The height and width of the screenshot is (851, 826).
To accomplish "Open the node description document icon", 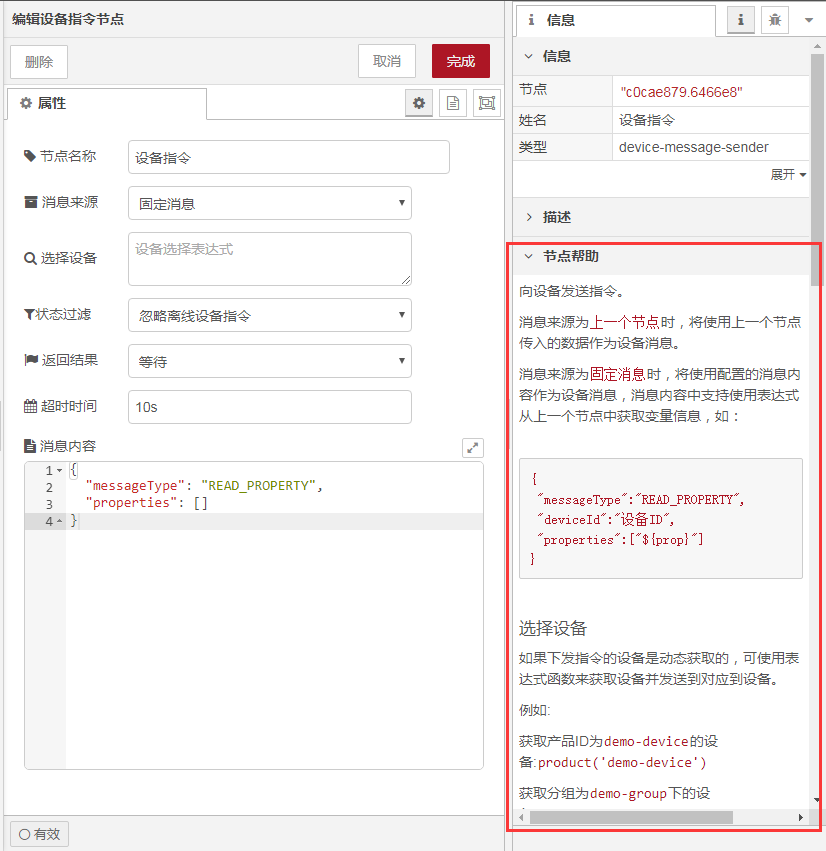I will (453, 103).
